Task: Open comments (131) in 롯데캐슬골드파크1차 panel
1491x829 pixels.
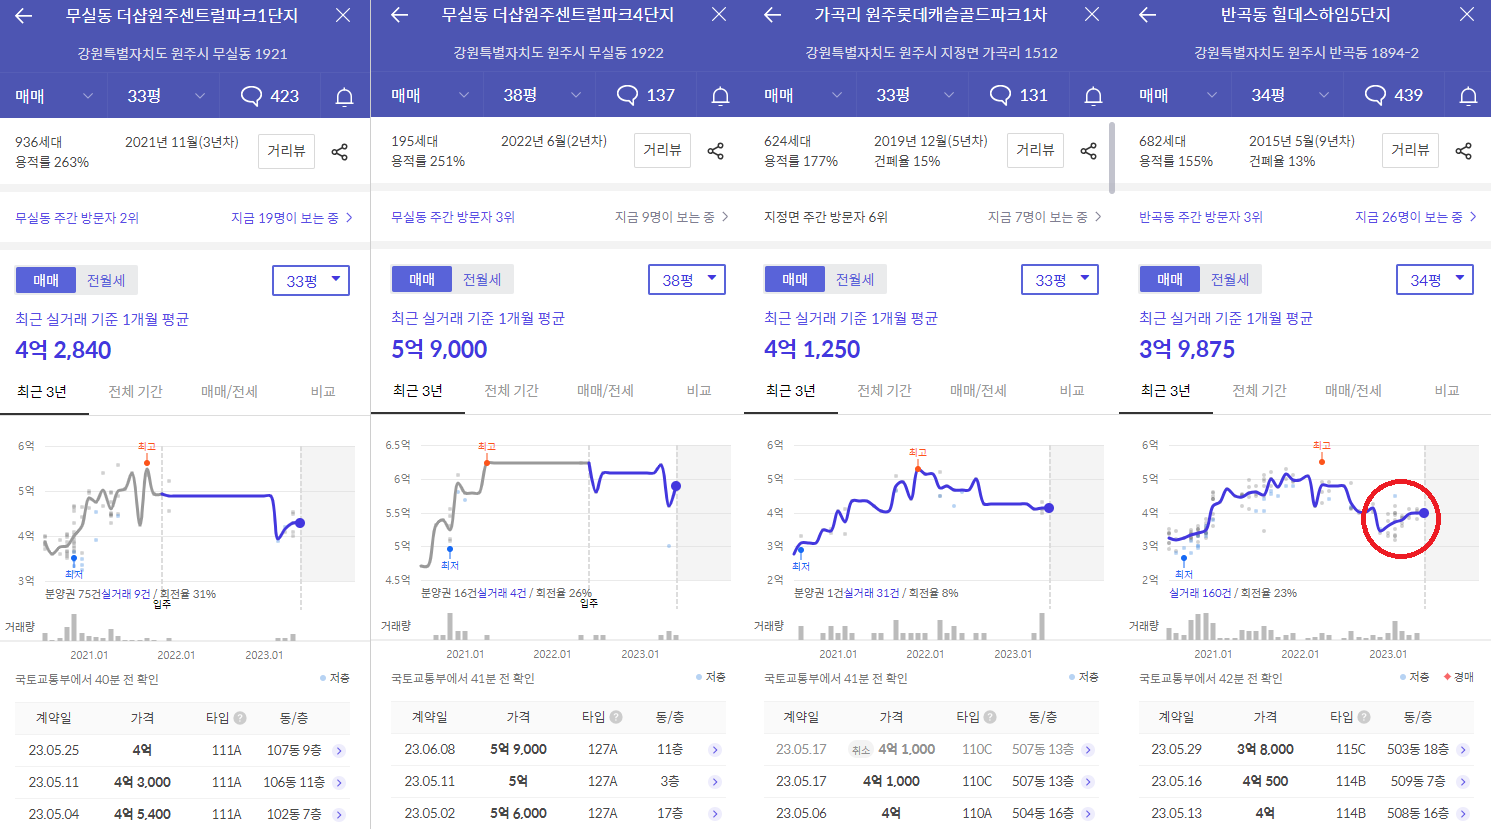Action: click(1019, 95)
